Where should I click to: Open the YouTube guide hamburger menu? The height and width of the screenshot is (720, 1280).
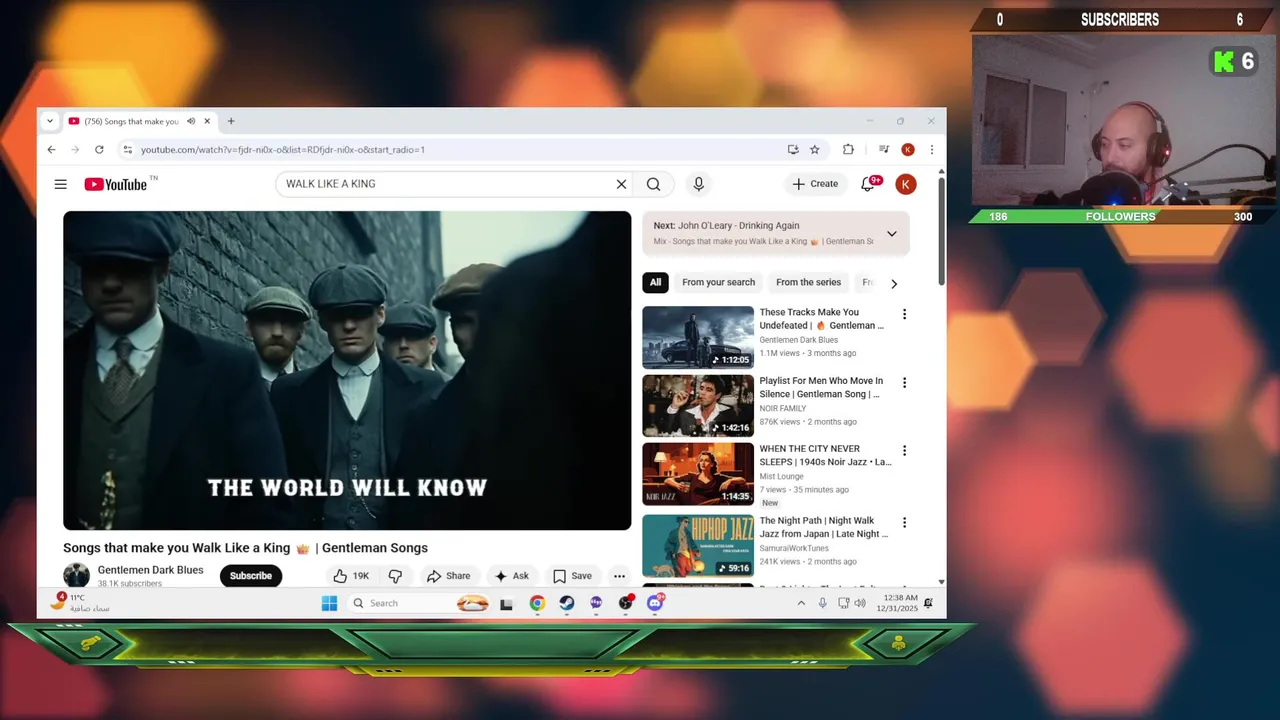pos(61,184)
